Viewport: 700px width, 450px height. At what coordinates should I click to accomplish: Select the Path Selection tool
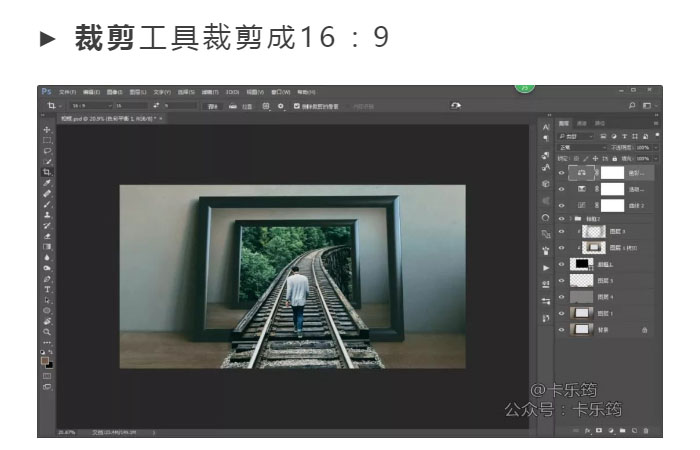pyautogui.click(x=47, y=300)
